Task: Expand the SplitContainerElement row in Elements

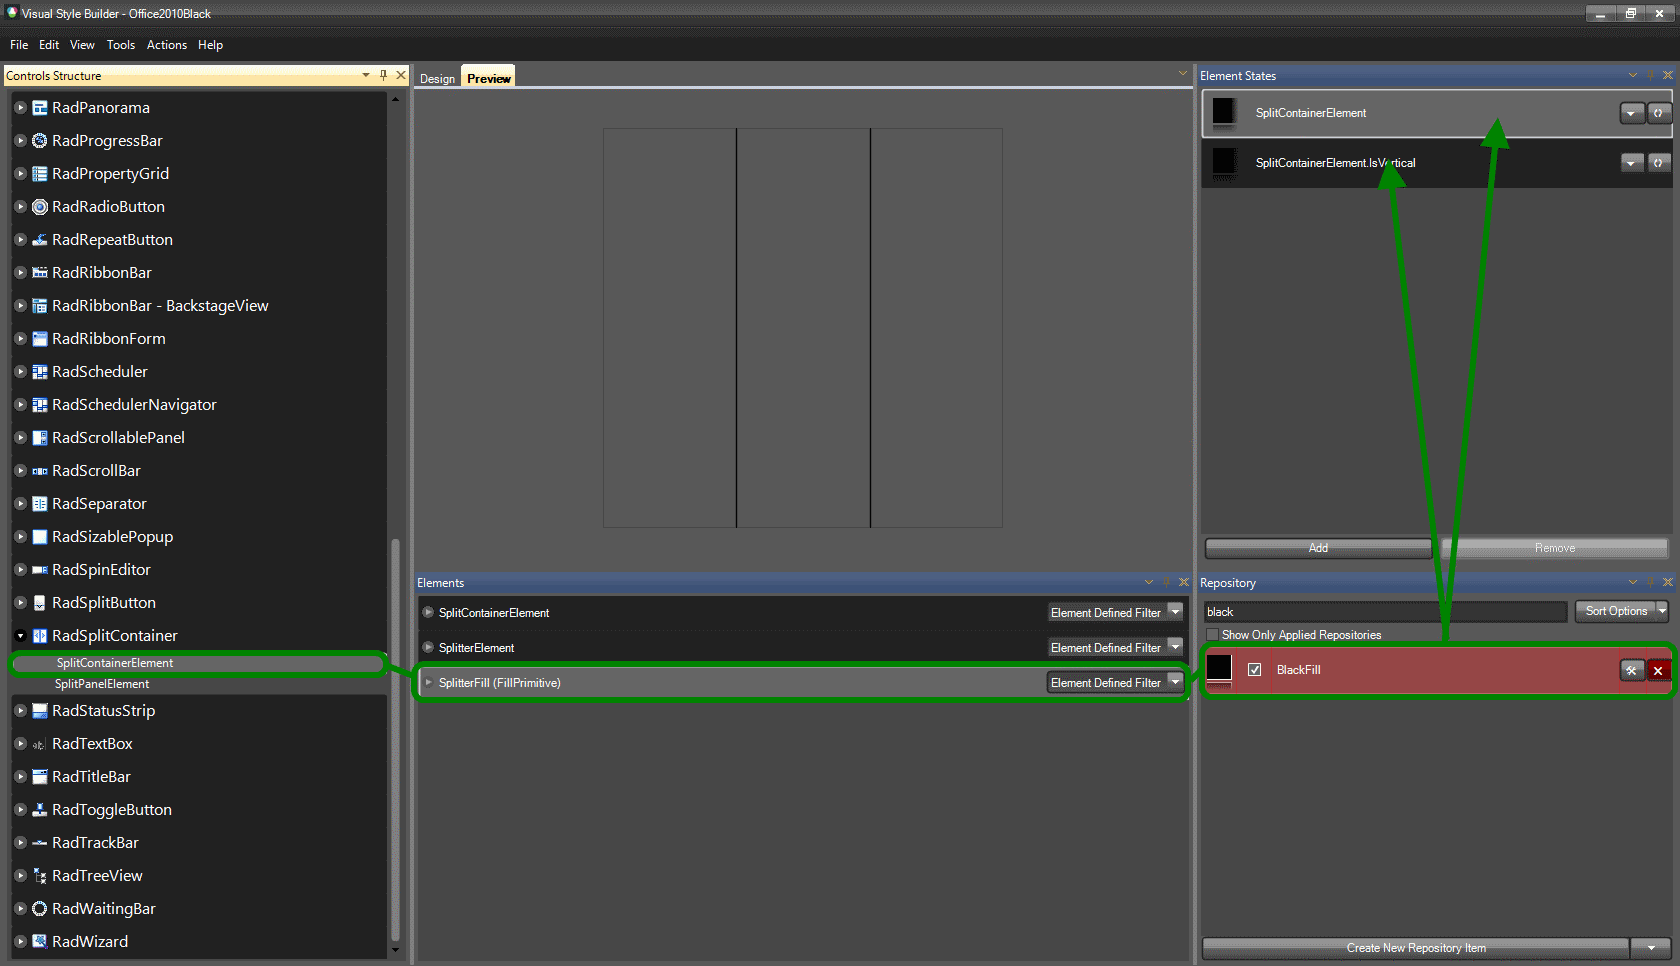Action: (428, 612)
